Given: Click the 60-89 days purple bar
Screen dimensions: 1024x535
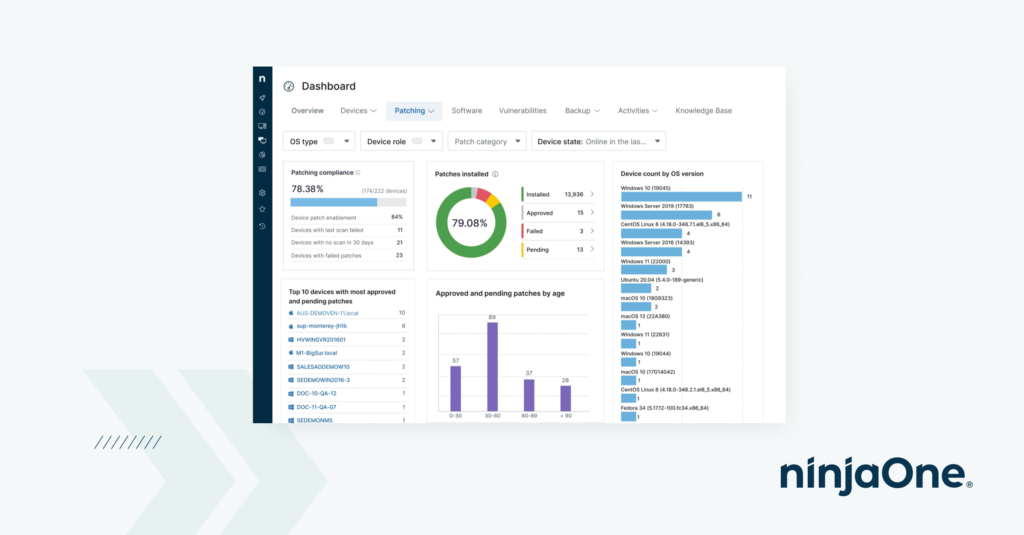Looking at the screenshot, I should 529,395.
